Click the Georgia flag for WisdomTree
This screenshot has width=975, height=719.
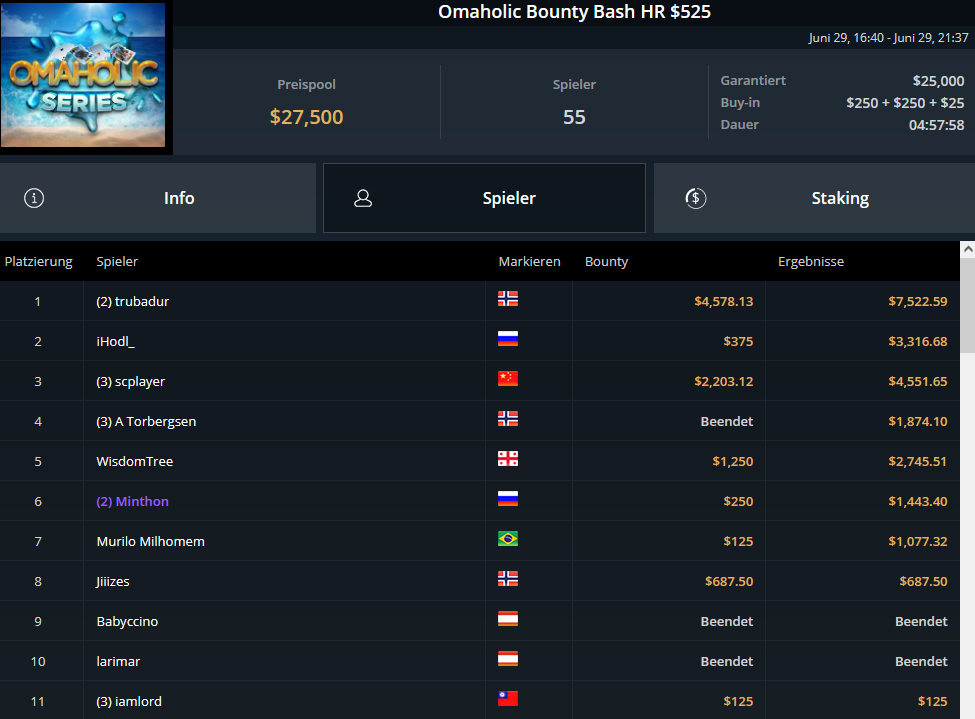point(508,458)
